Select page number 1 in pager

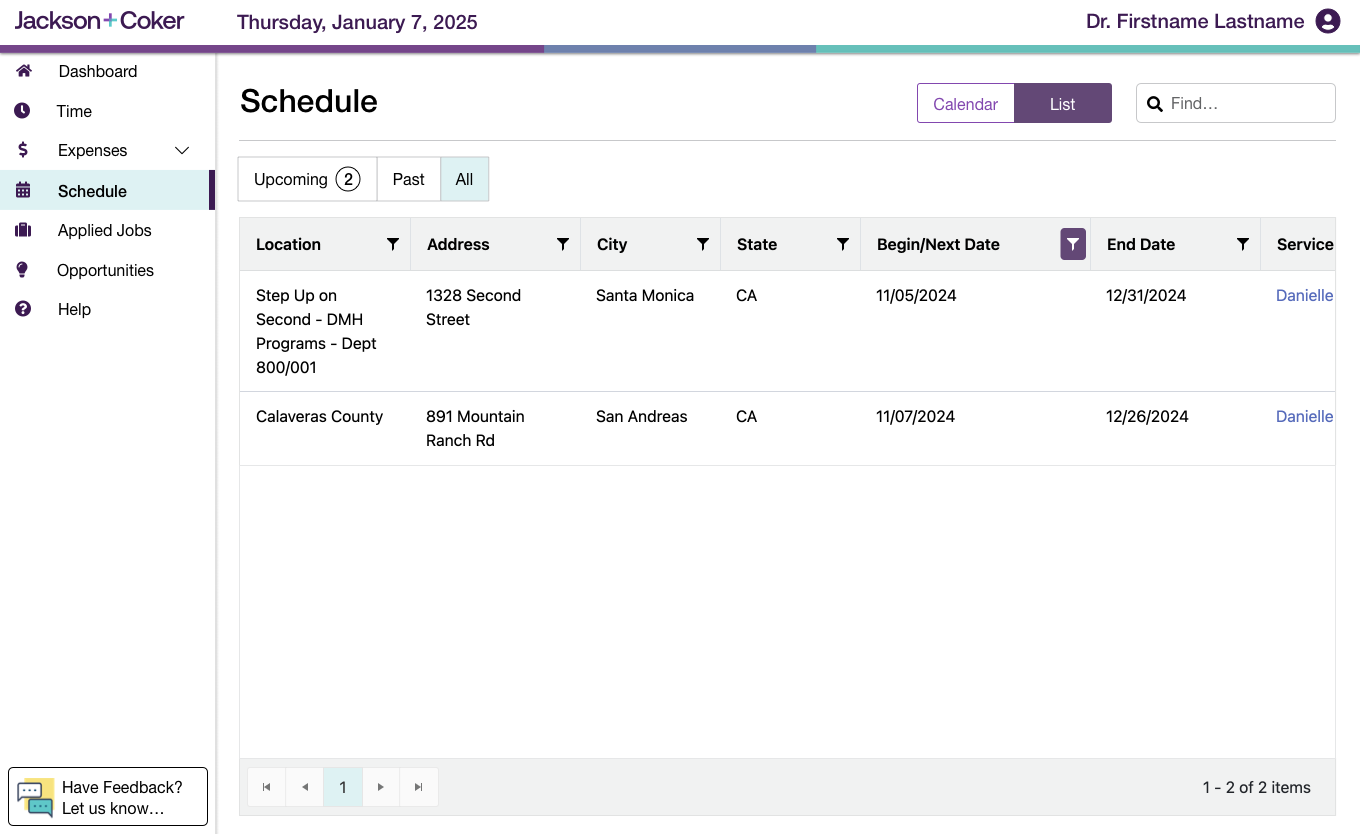click(x=343, y=787)
